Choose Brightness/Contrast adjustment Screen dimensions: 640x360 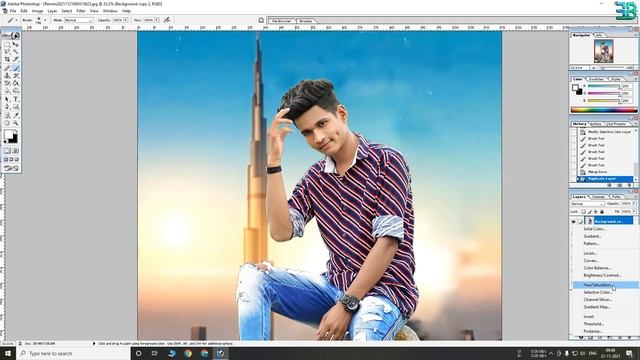(602, 276)
